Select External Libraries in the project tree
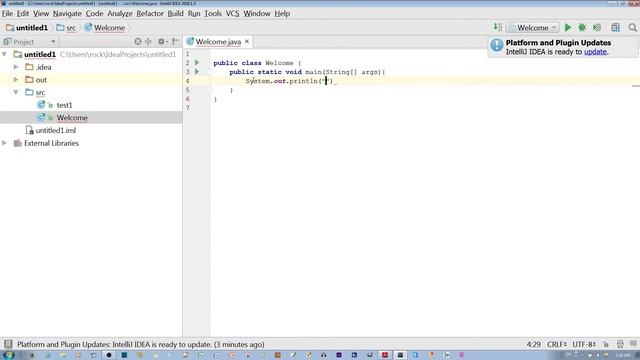 pos(51,143)
